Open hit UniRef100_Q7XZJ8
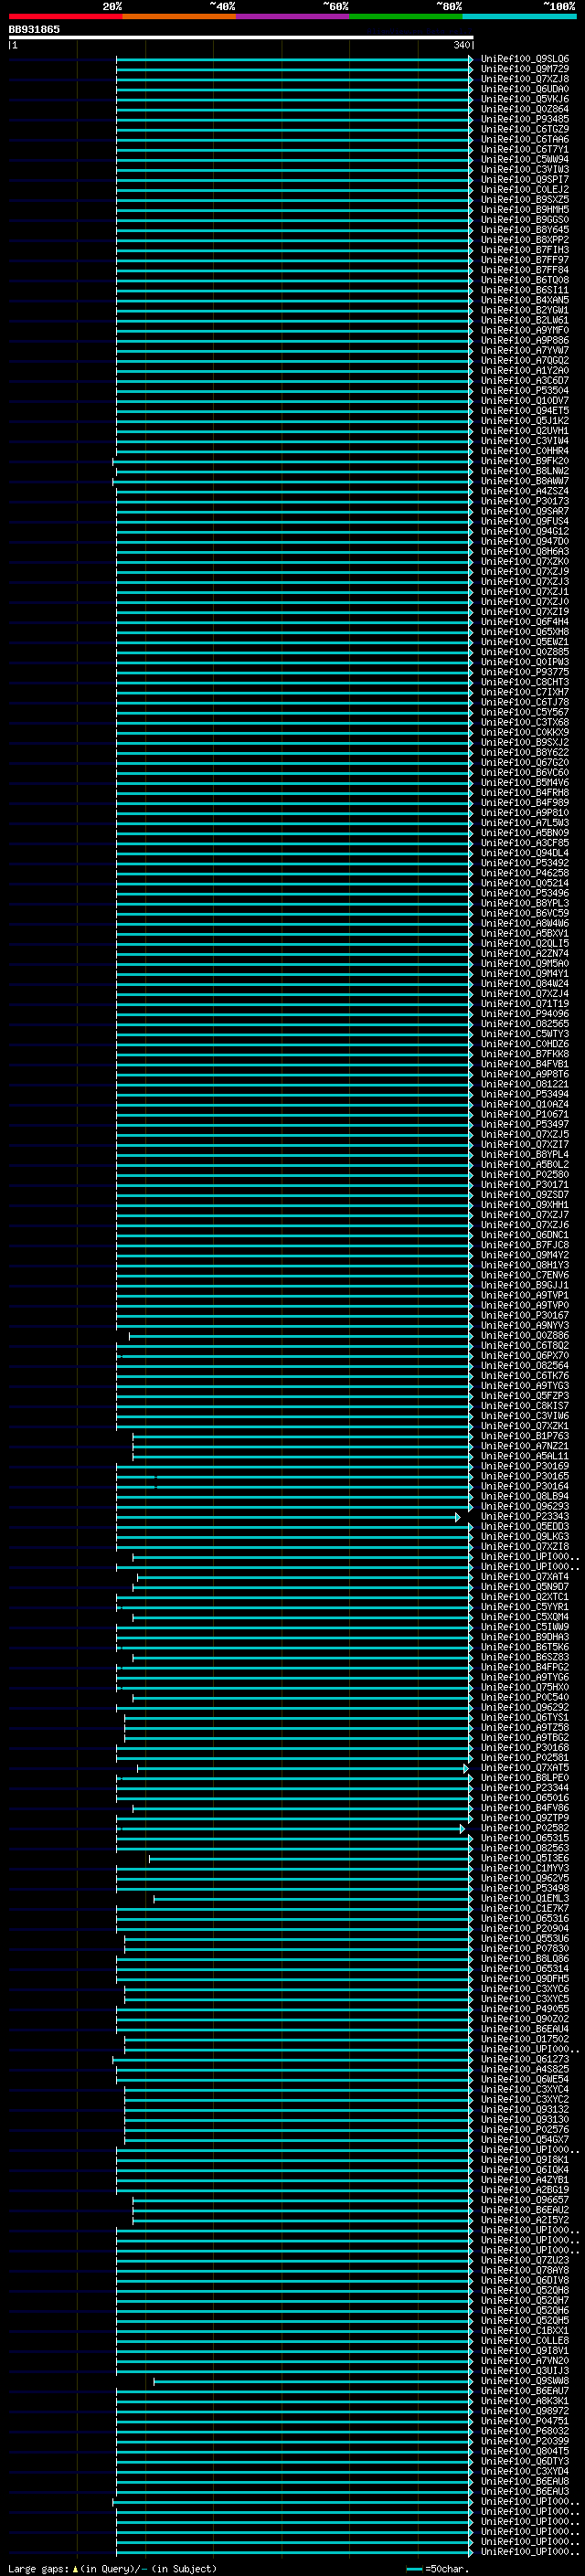The height and width of the screenshot is (2576, 585). pyautogui.click(x=525, y=79)
